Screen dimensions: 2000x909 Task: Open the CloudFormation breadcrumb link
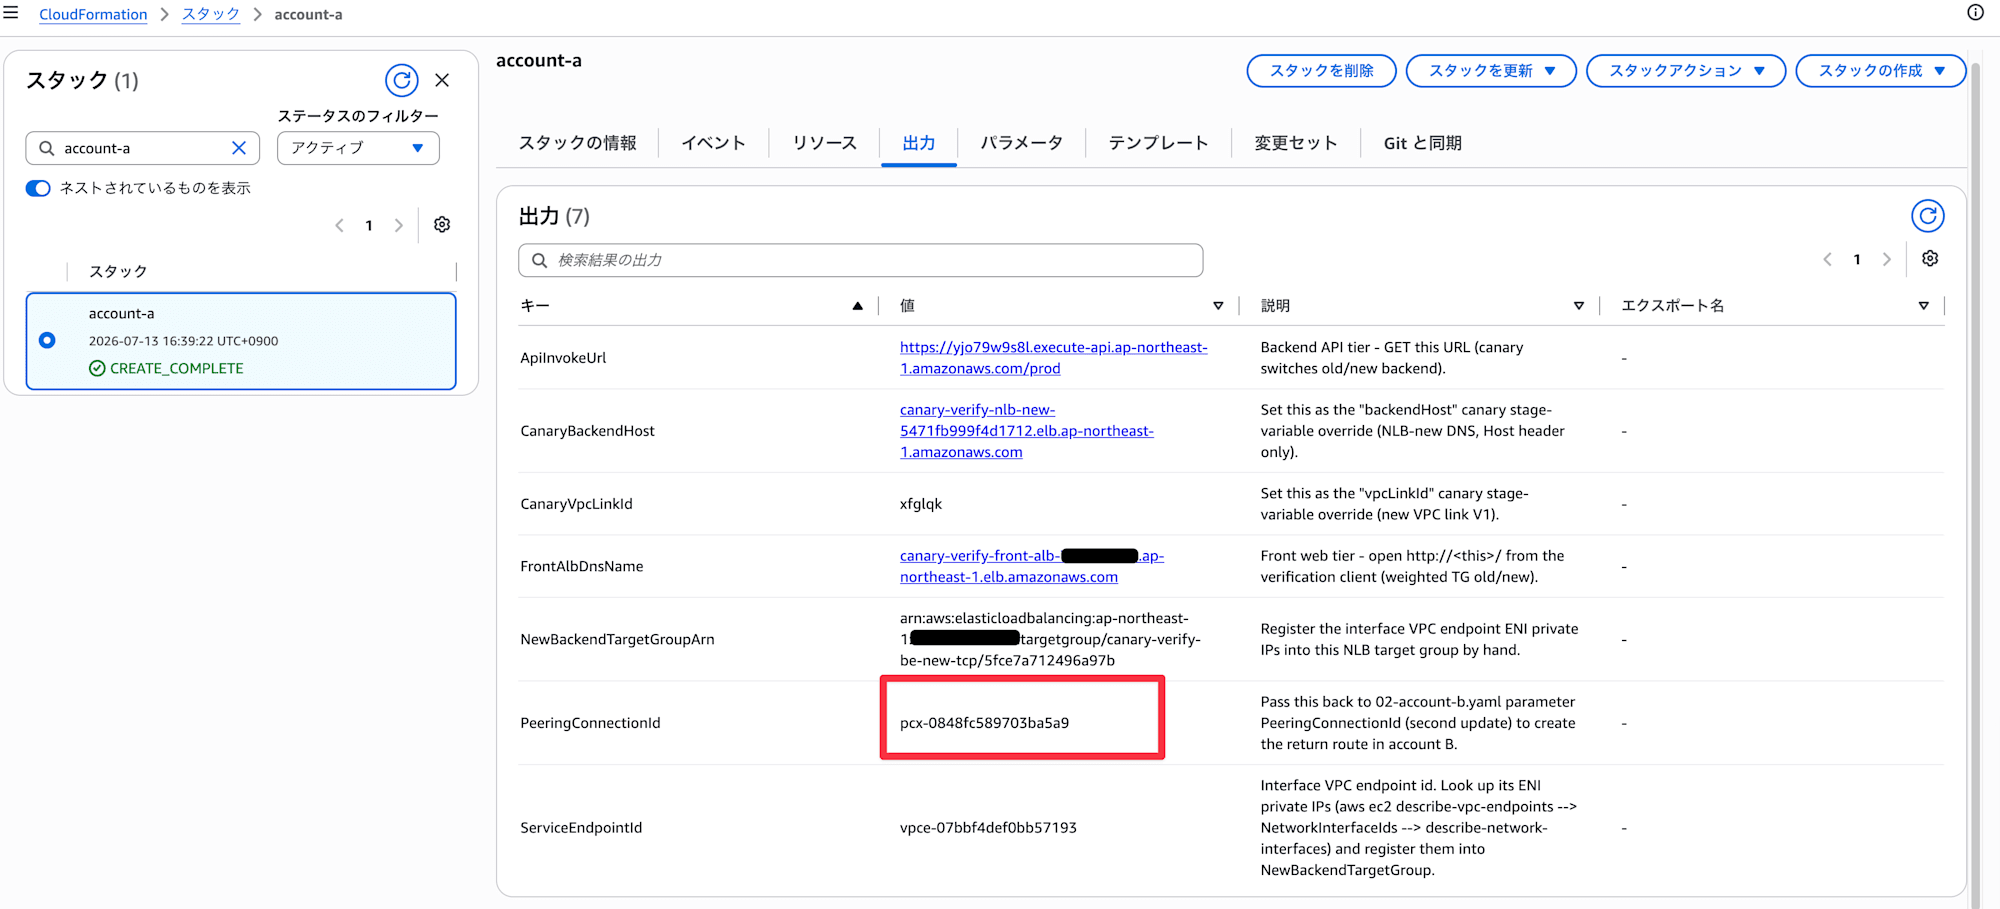click(x=93, y=14)
